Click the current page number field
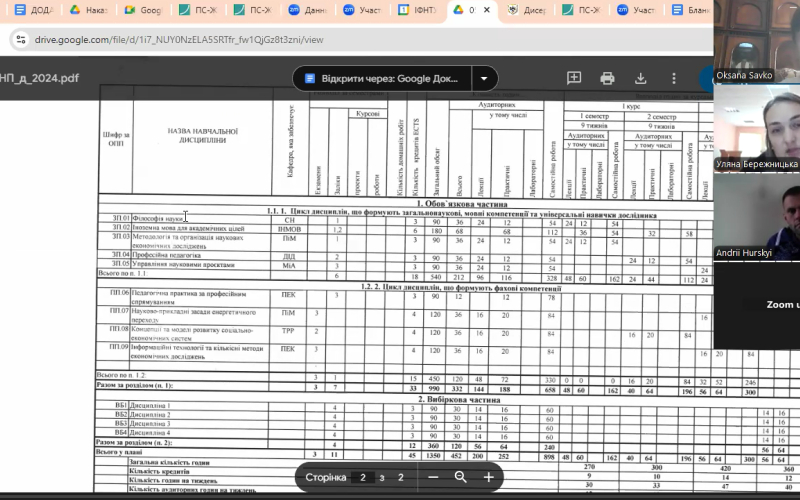Viewport: 800px width, 500px height. click(363, 477)
